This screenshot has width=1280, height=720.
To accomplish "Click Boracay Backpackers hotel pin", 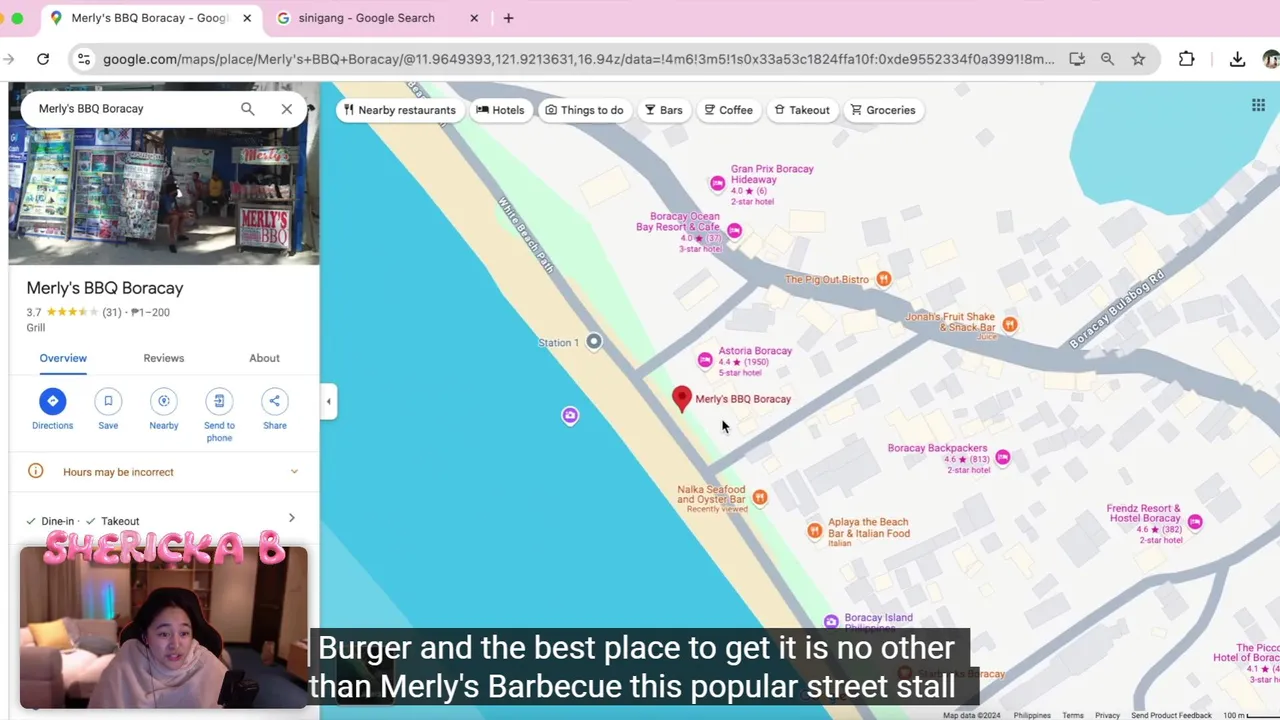I will point(1002,457).
